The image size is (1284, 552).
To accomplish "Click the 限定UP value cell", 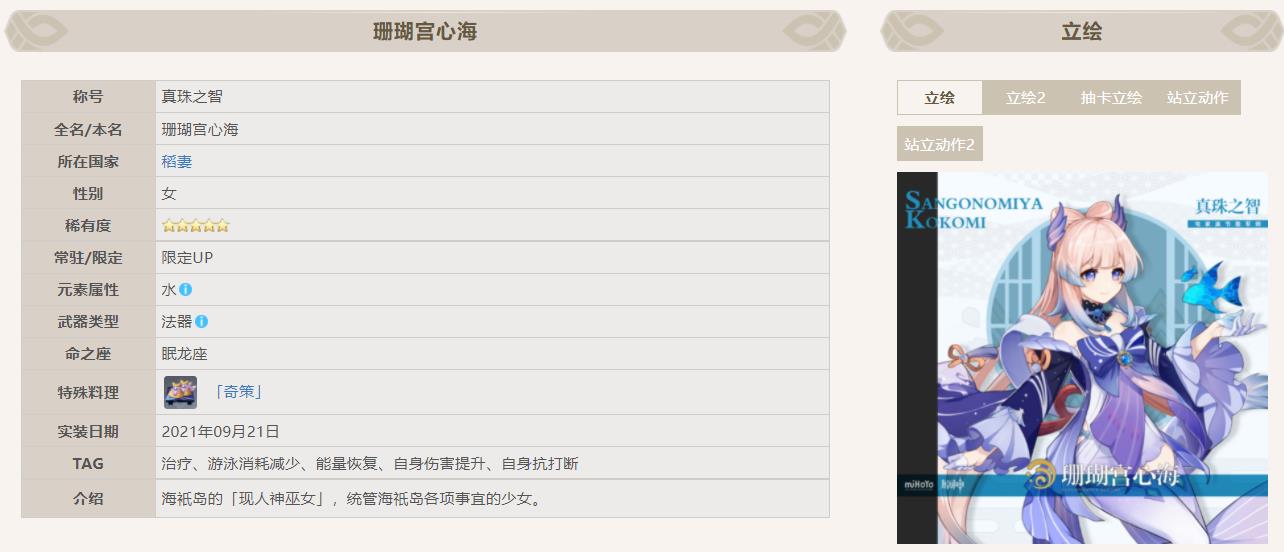I will [492, 258].
